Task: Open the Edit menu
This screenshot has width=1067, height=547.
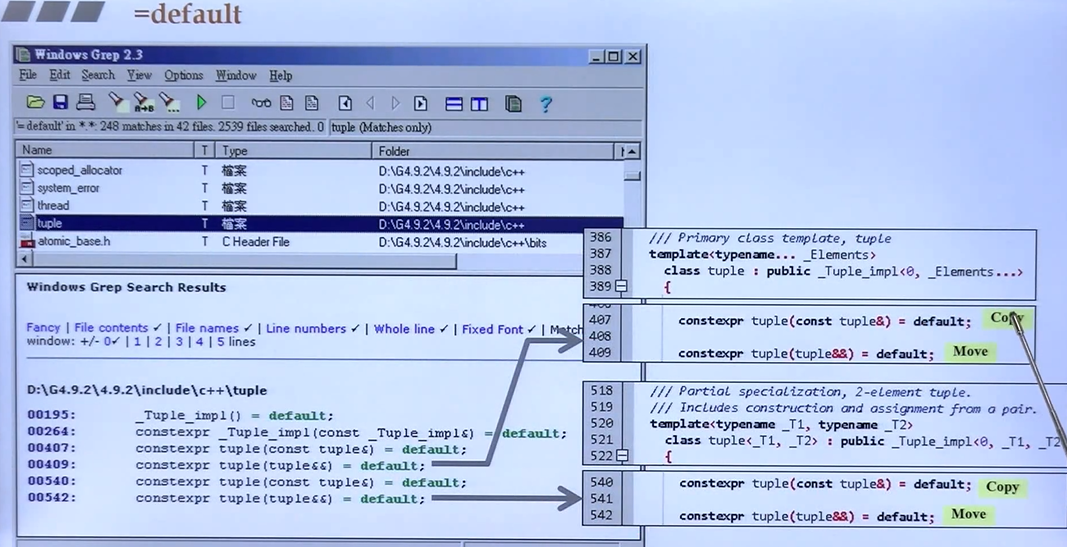Action: (x=60, y=75)
